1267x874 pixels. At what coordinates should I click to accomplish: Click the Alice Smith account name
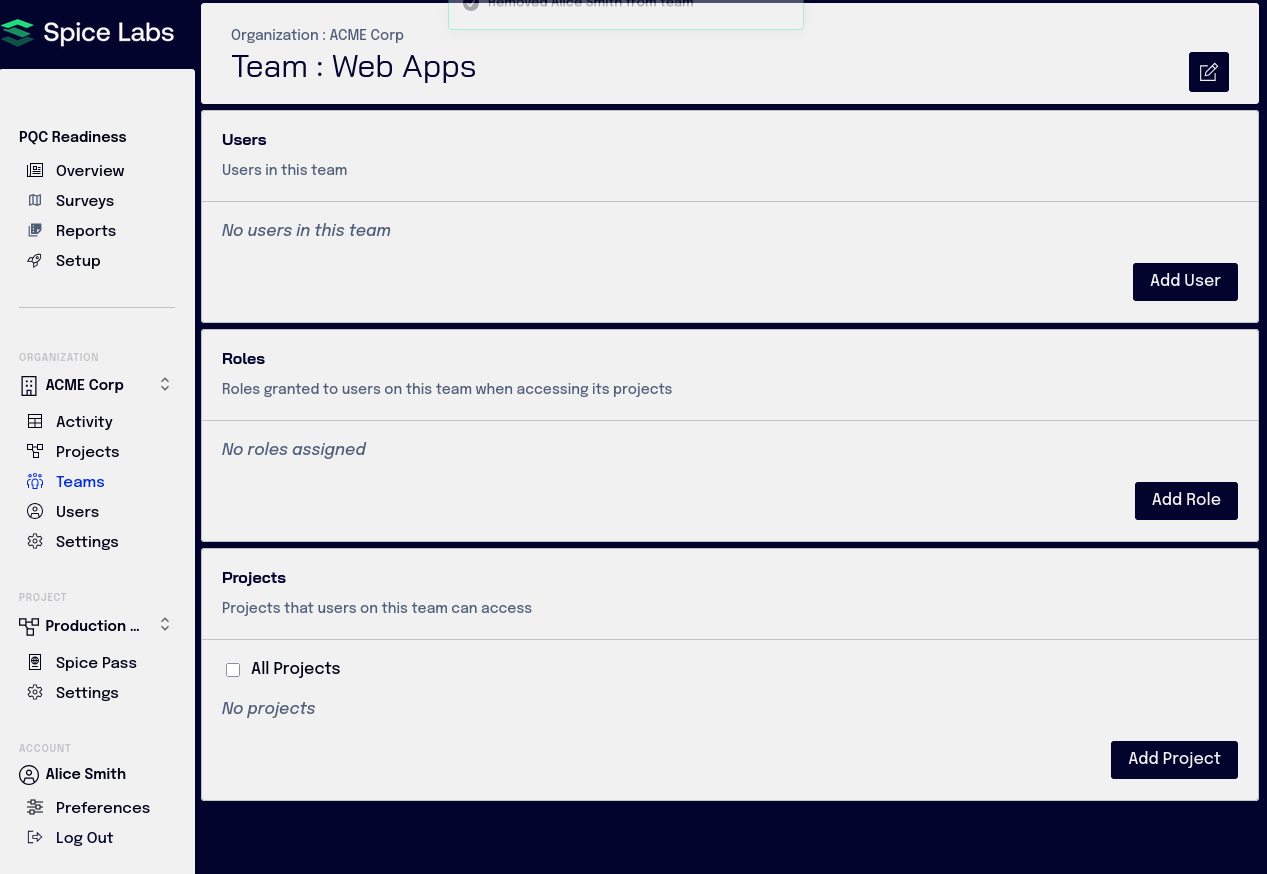click(x=86, y=774)
